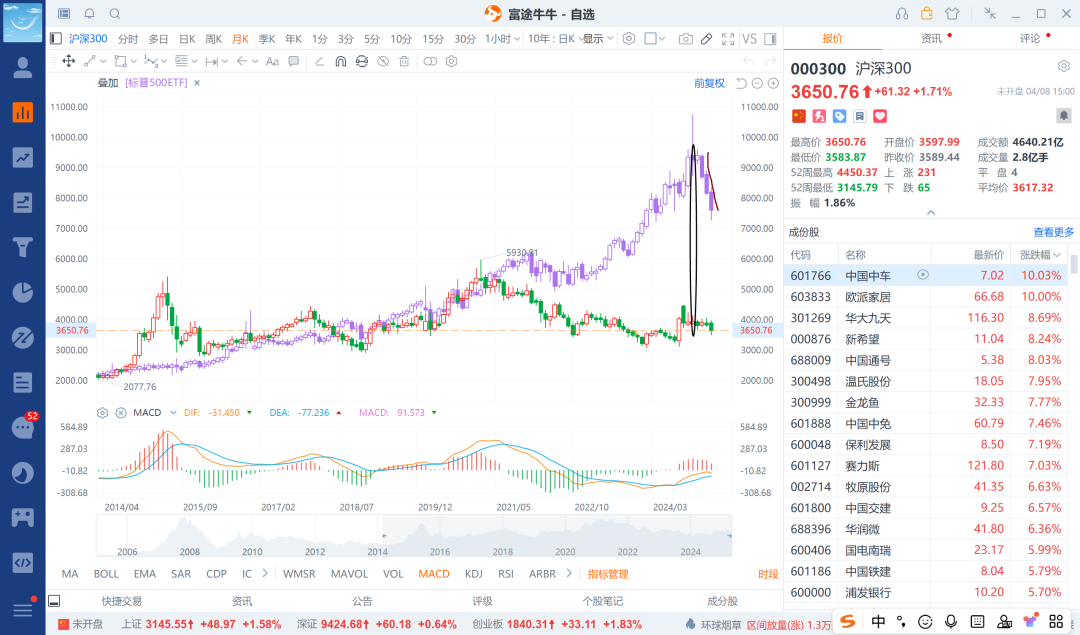1080x635 pixels.
Task: Select the text Aa annotation tool
Action: coord(272,61)
